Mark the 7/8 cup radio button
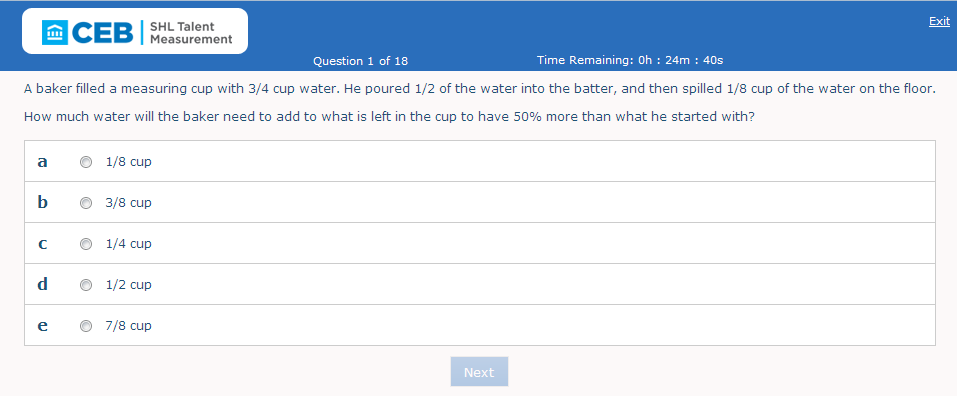The image size is (957, 396). pos(86,326)
